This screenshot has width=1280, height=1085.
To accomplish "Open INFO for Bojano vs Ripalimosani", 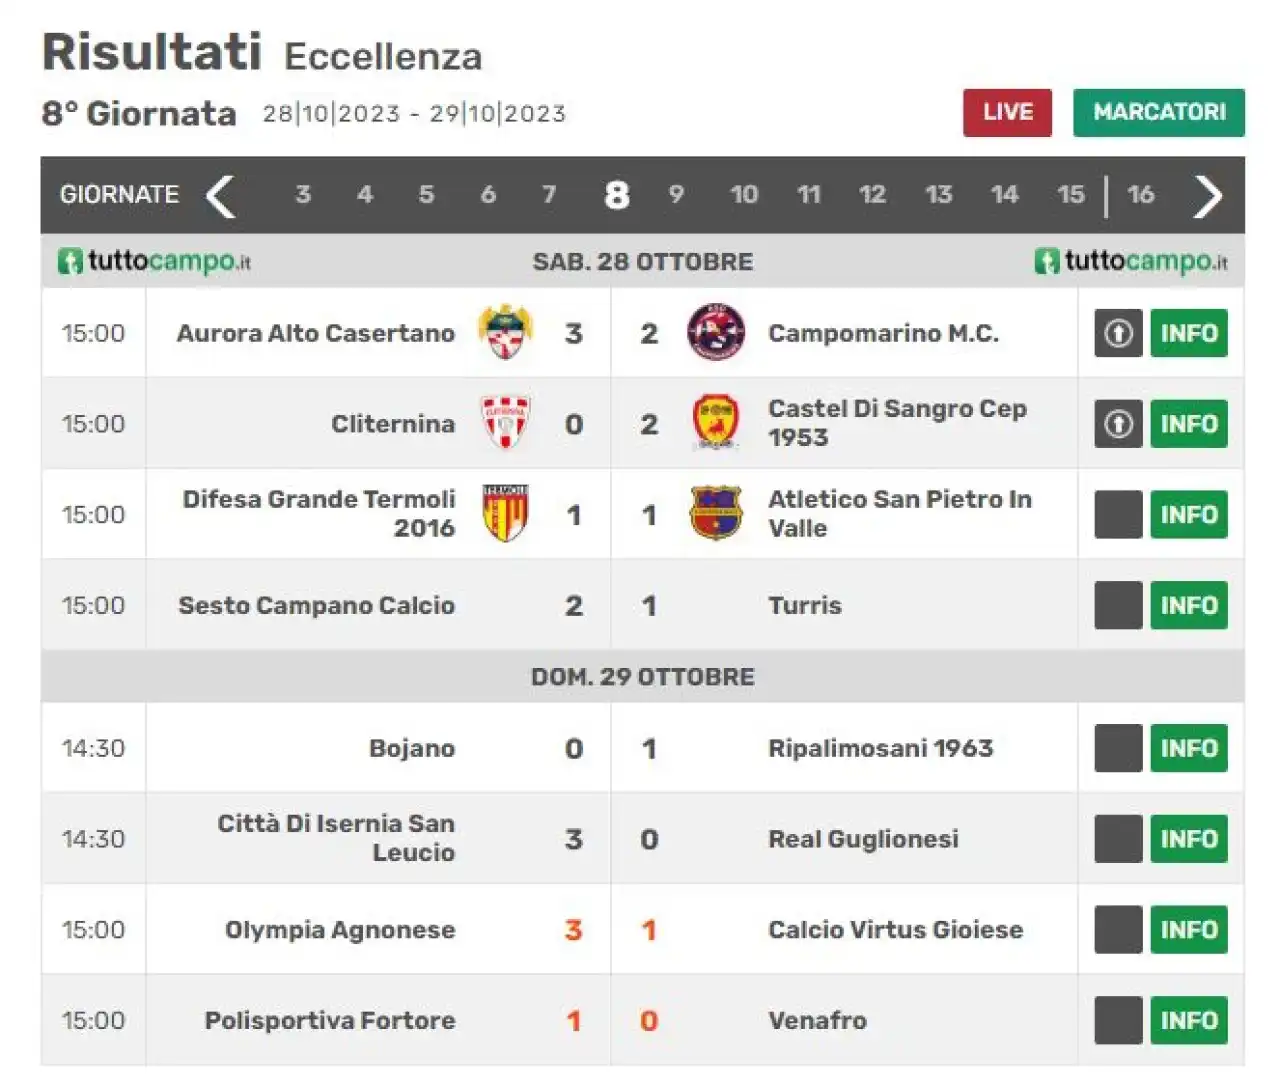I will pyautogui.click(x=1188, y=748).
